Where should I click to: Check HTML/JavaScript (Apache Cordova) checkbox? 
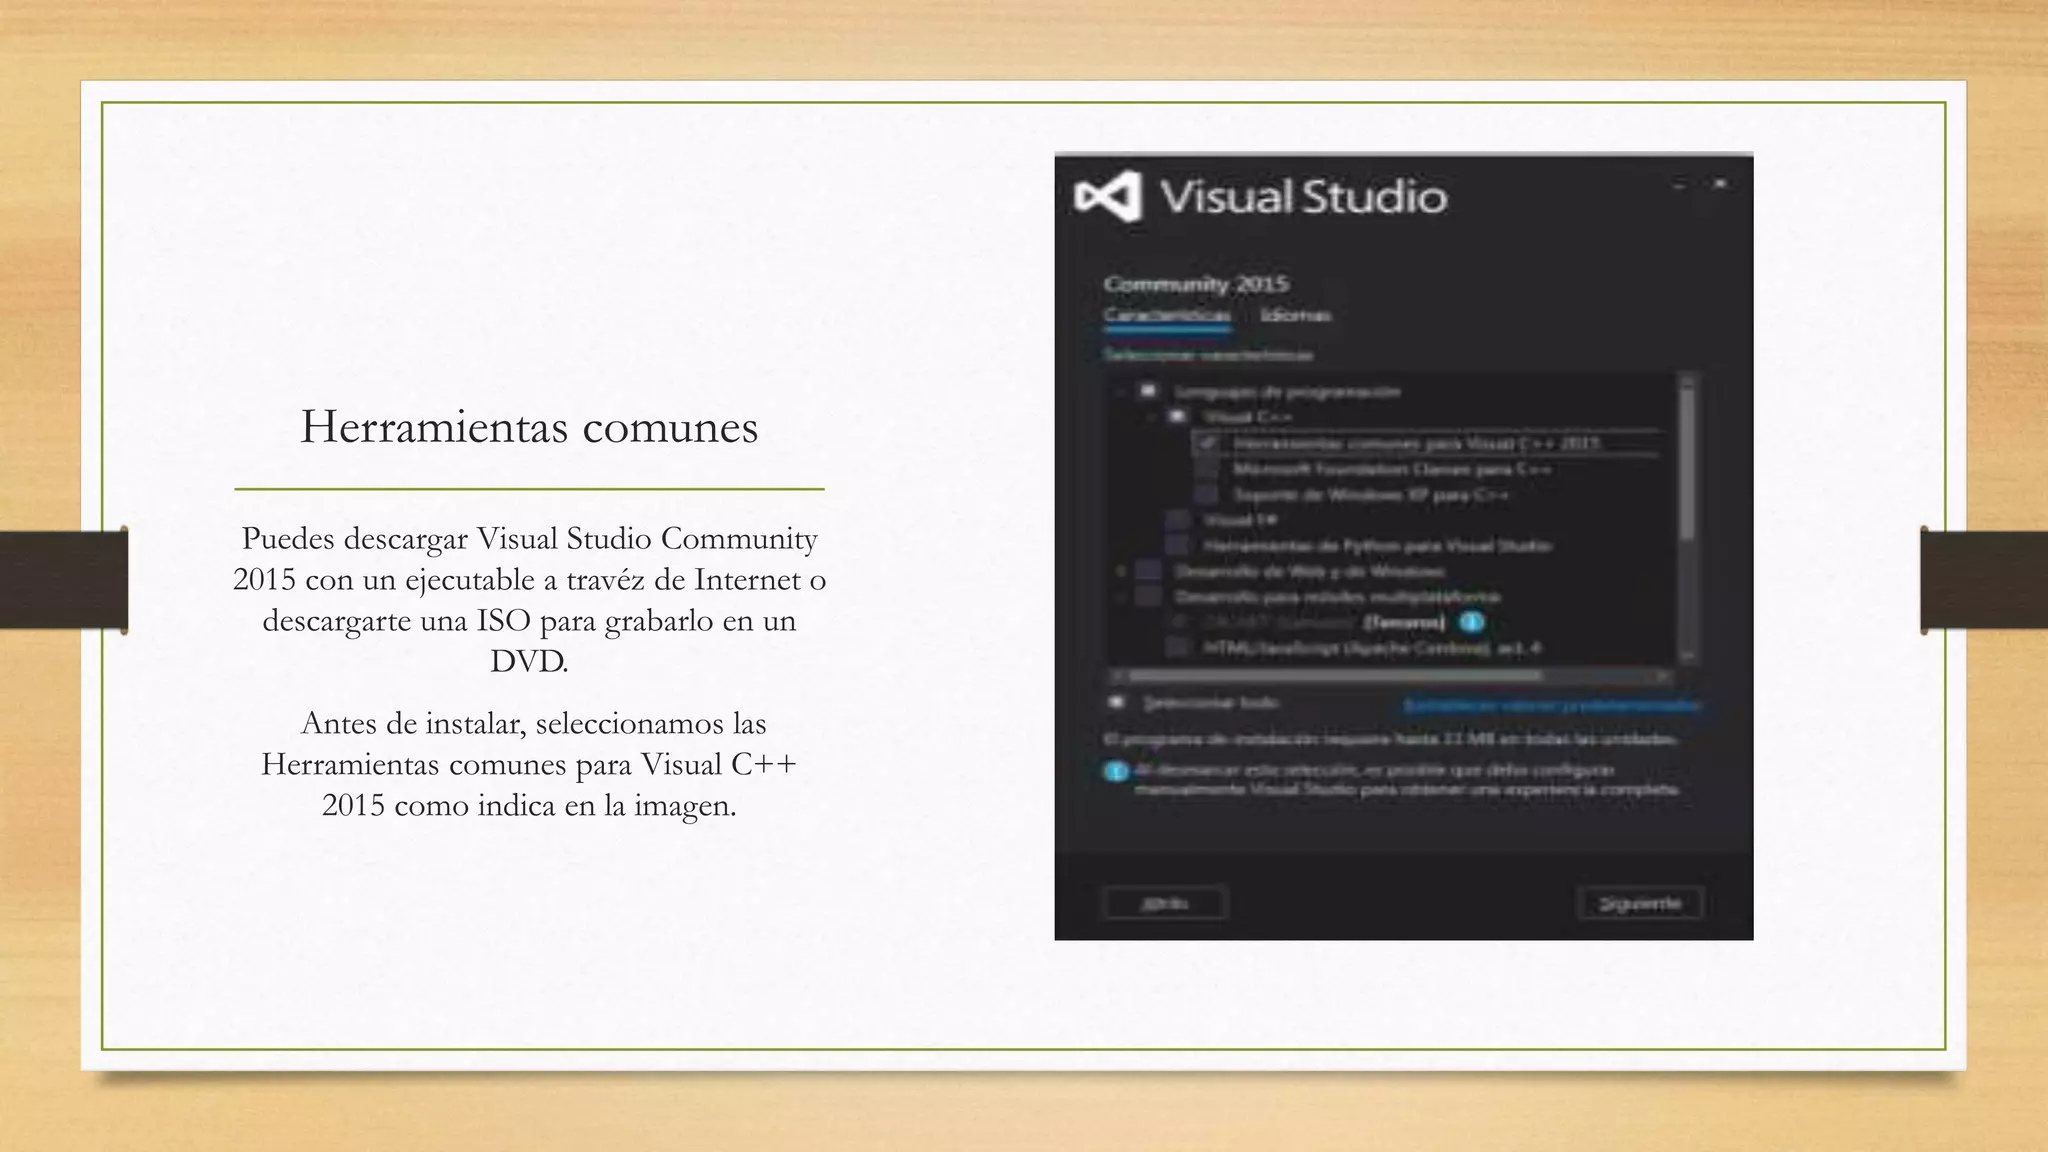click(x=1178, y=648)
